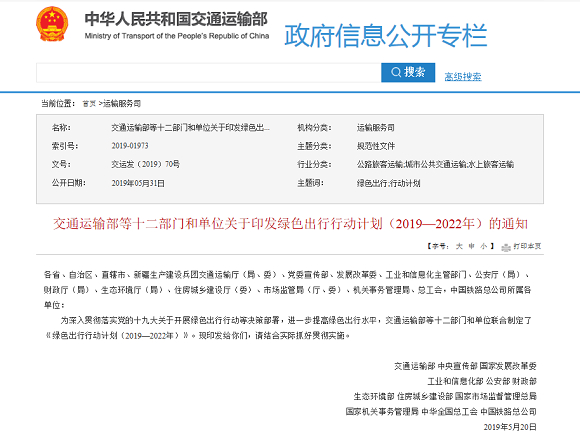This screenshot has width=580, height=440.
Task: Click the 打印本页 print link
Action: click(x=527, y=246)
